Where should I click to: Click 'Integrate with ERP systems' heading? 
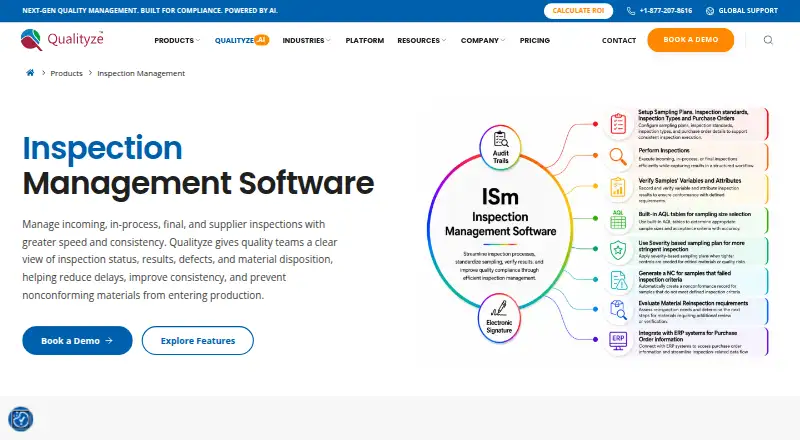(687, 336)
